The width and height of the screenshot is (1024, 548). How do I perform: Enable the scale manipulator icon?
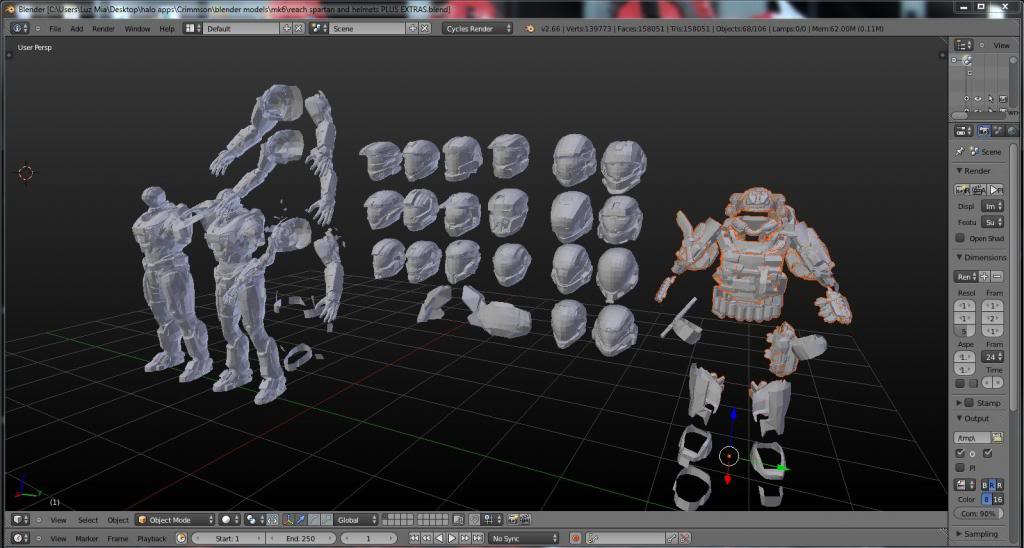pyautogui.click(x=327, y=520)
